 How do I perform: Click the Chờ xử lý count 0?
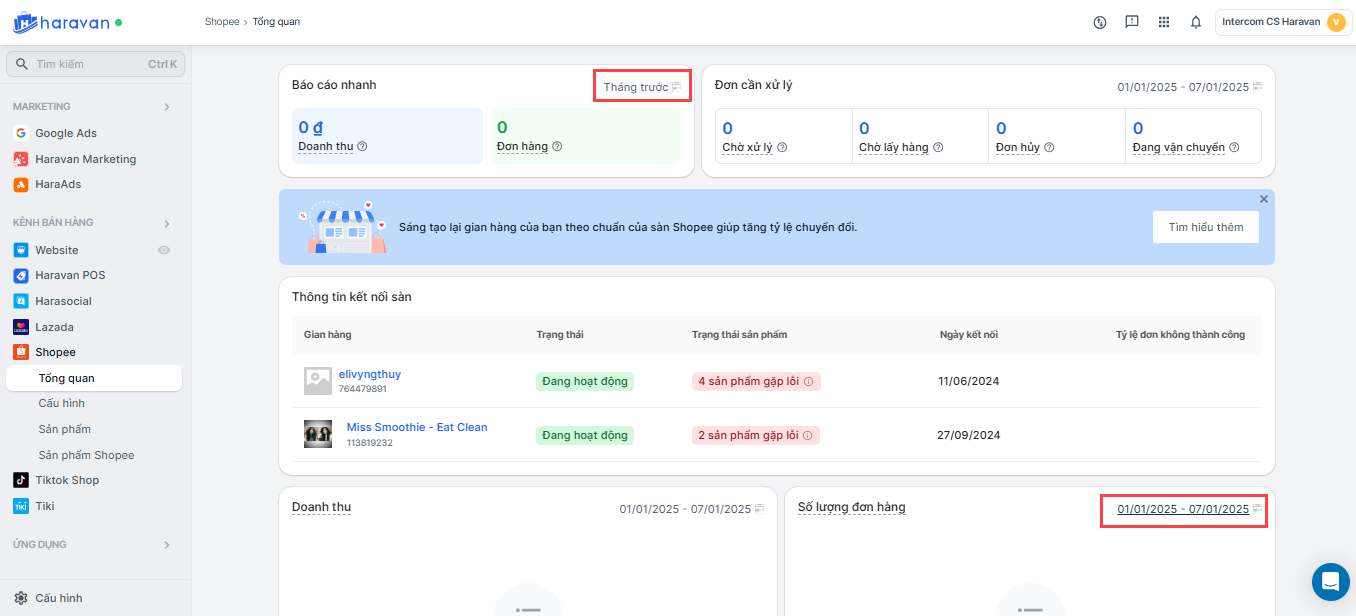pos(728,128)
